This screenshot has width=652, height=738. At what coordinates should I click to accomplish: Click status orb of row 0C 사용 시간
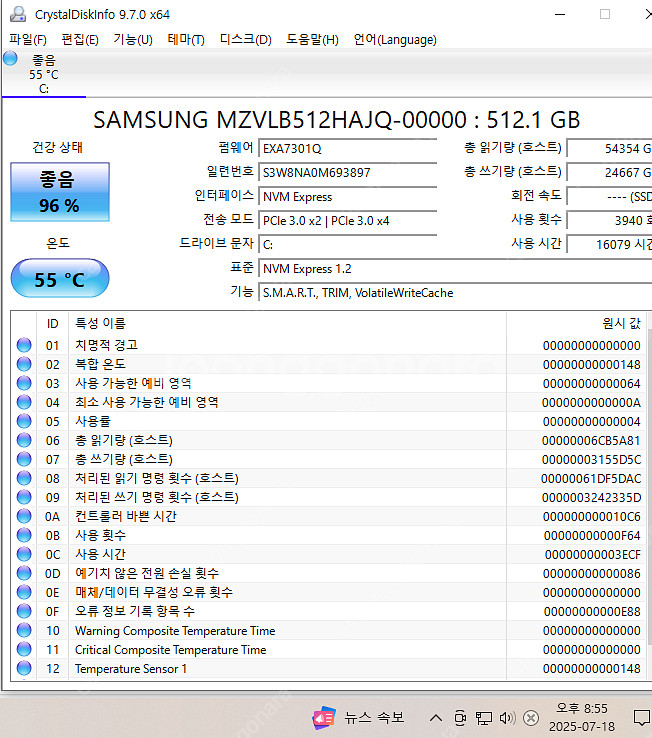(x=24, y=554)
